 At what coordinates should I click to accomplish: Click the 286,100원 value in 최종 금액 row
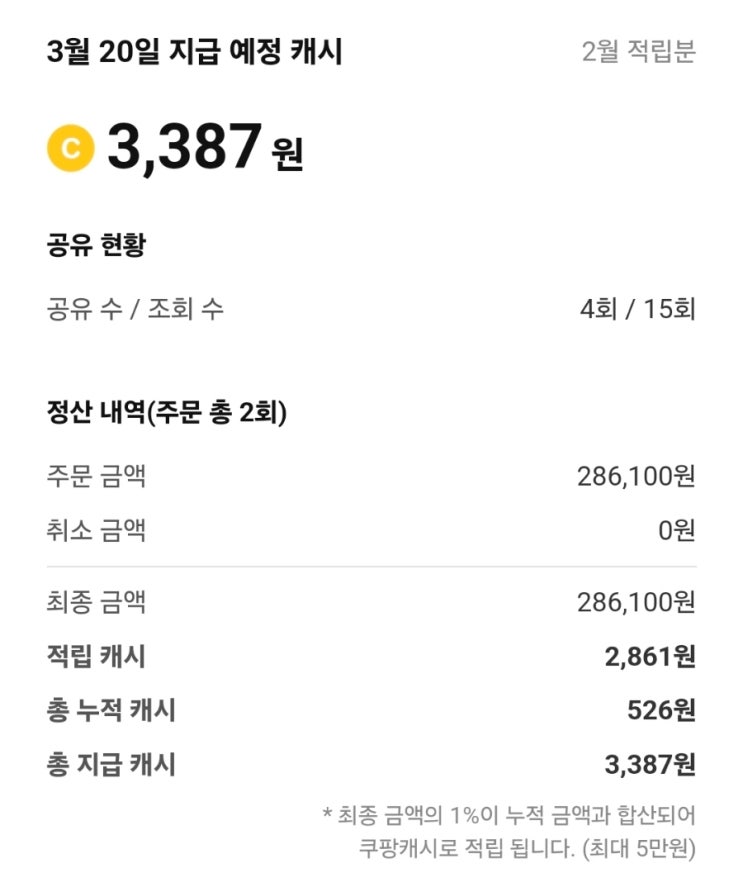tap(635, 603)
